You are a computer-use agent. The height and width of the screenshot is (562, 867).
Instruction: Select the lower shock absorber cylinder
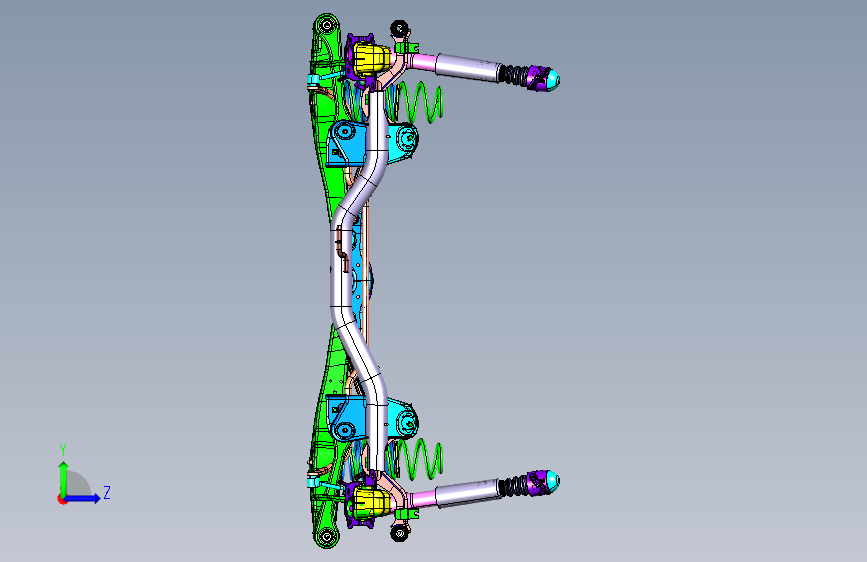(x=469, y=492)
